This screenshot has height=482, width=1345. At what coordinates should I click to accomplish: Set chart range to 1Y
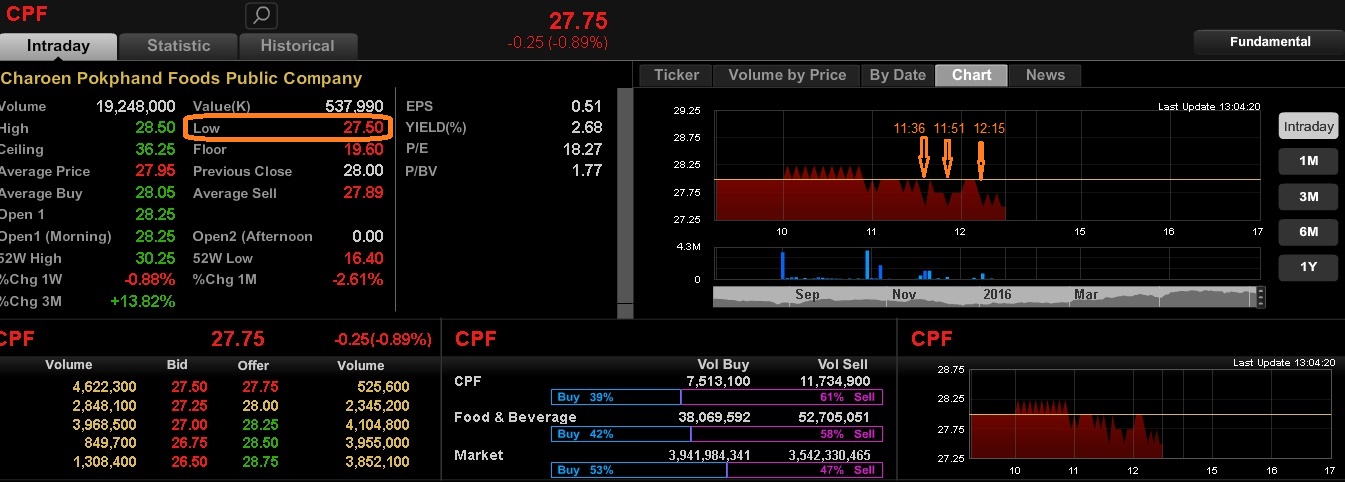1308,267
